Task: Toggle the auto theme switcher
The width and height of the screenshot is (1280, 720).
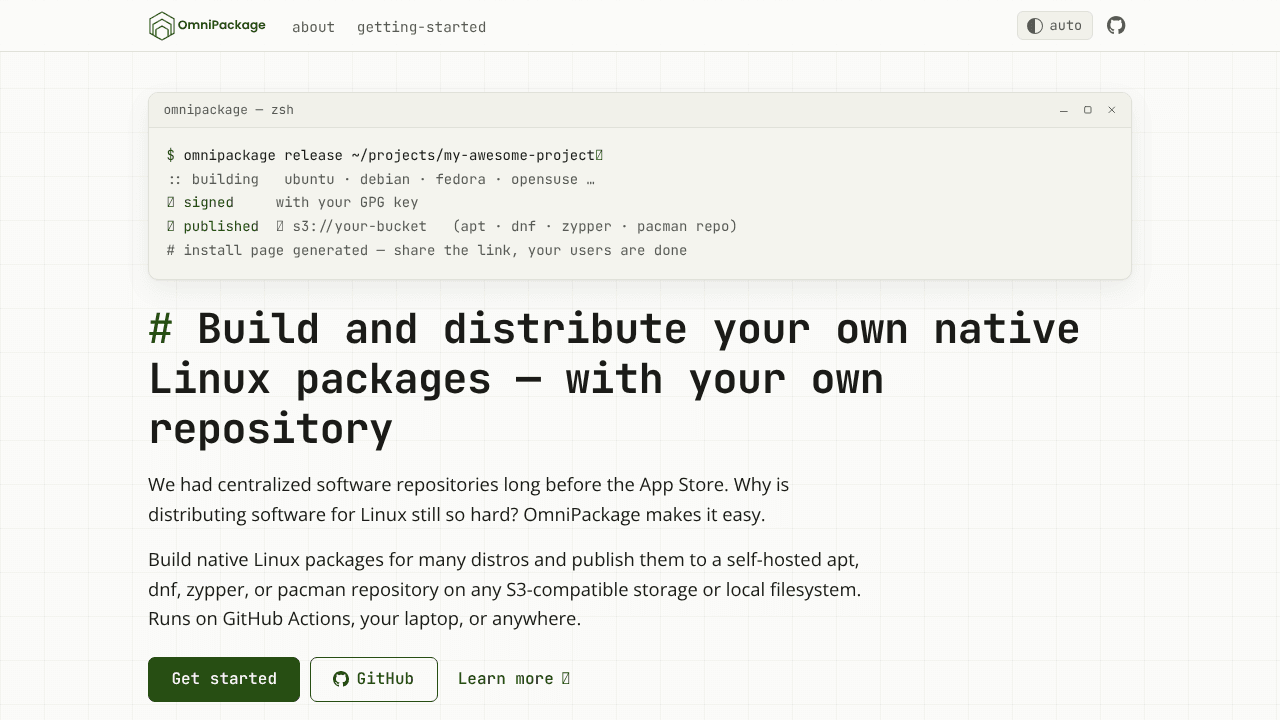Action: point(1055,26)
